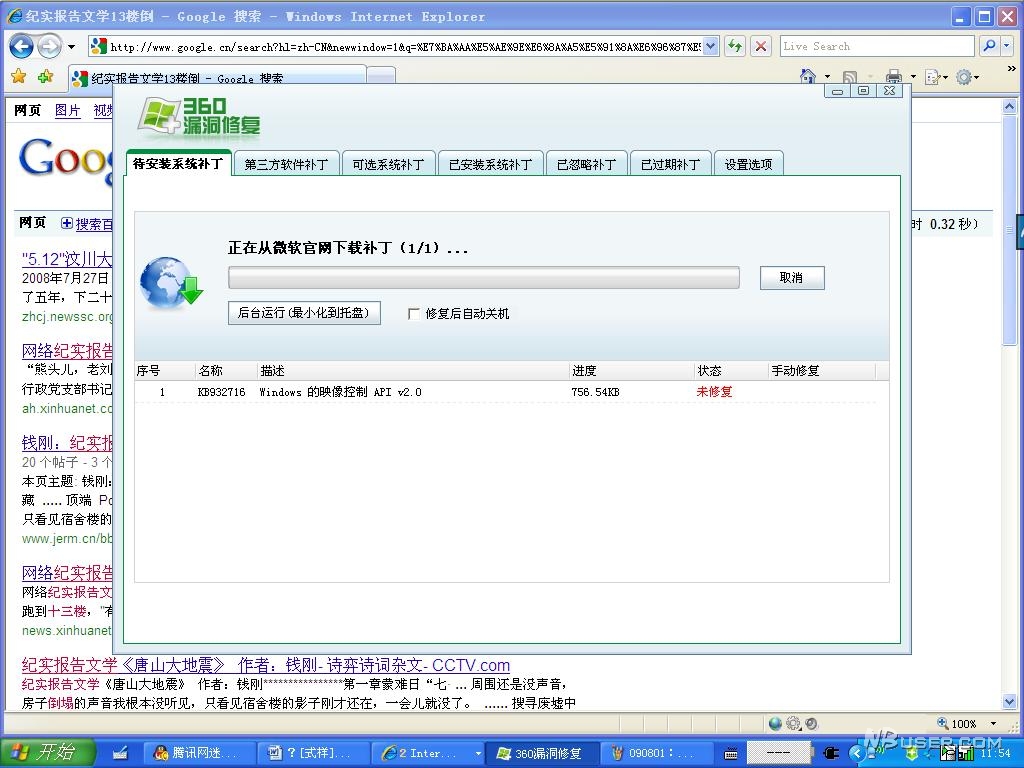Select the KB932716 patch name

pyautogui.click(x=221, y=392)
